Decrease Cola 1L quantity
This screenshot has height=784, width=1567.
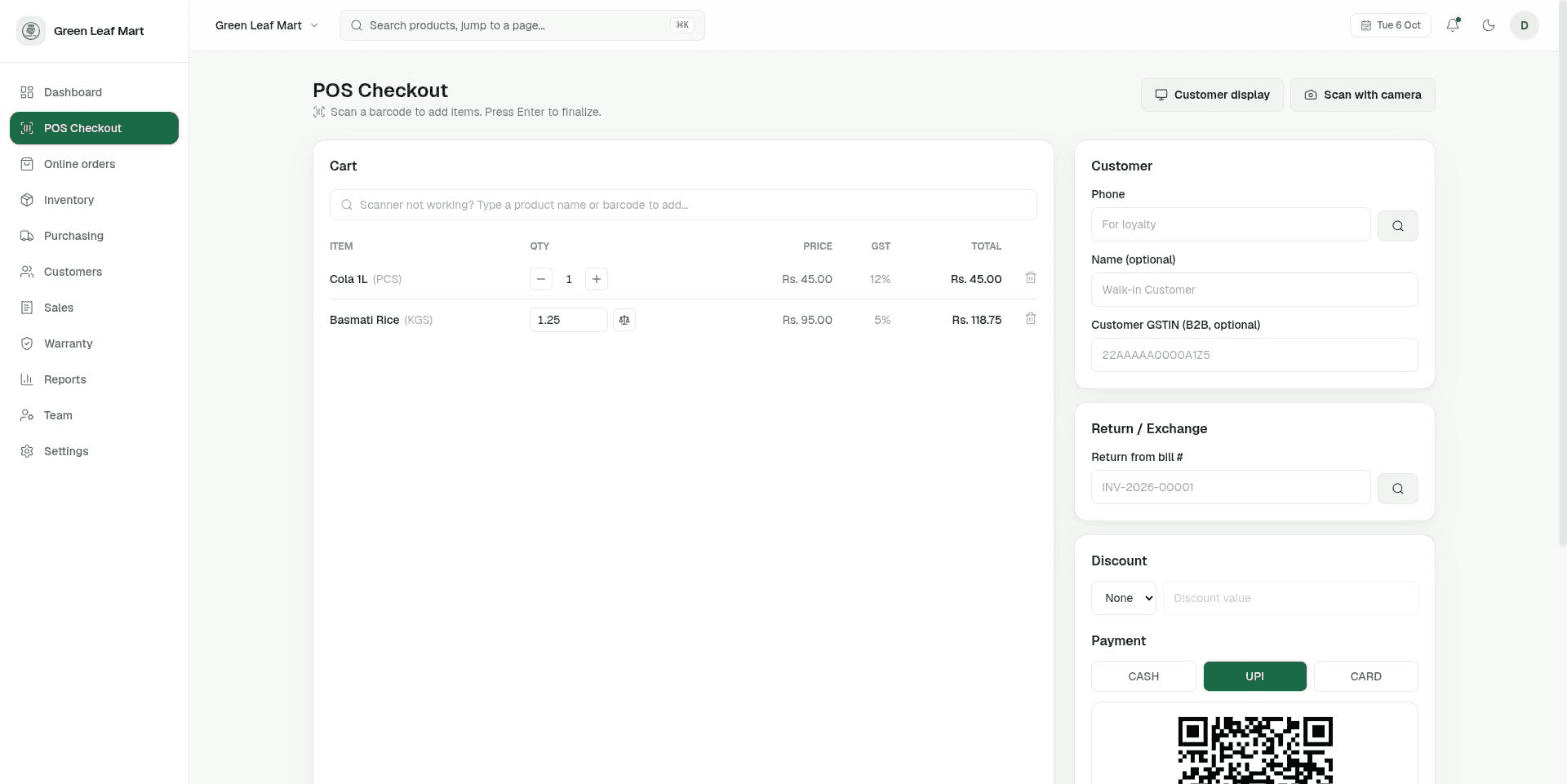point(541,279)
